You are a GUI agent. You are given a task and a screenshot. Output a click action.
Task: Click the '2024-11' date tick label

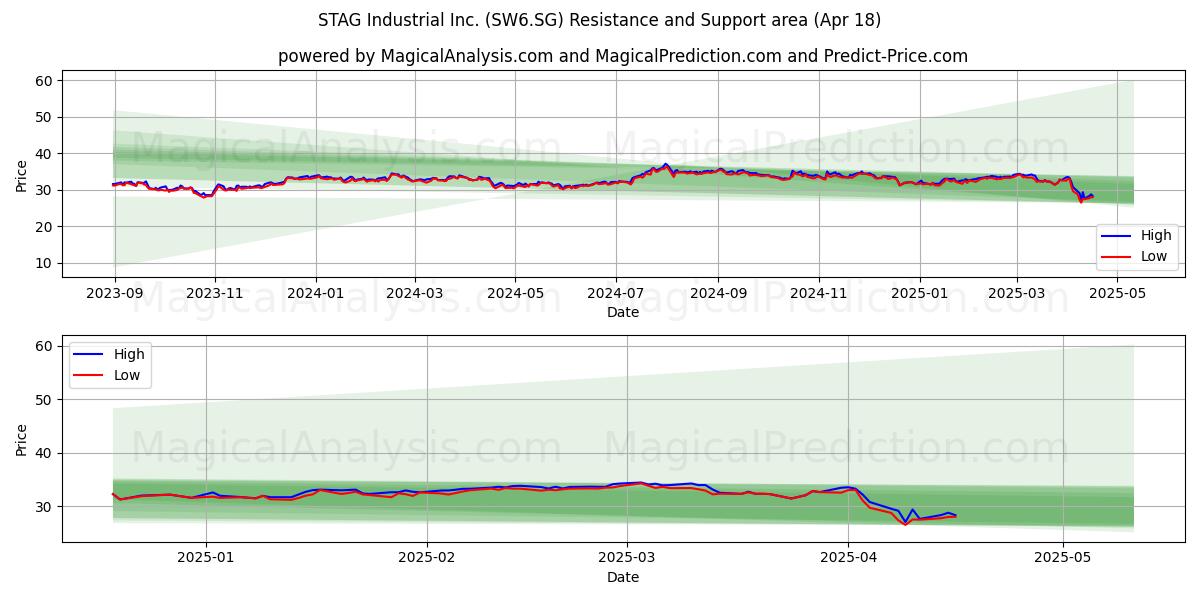818,294
